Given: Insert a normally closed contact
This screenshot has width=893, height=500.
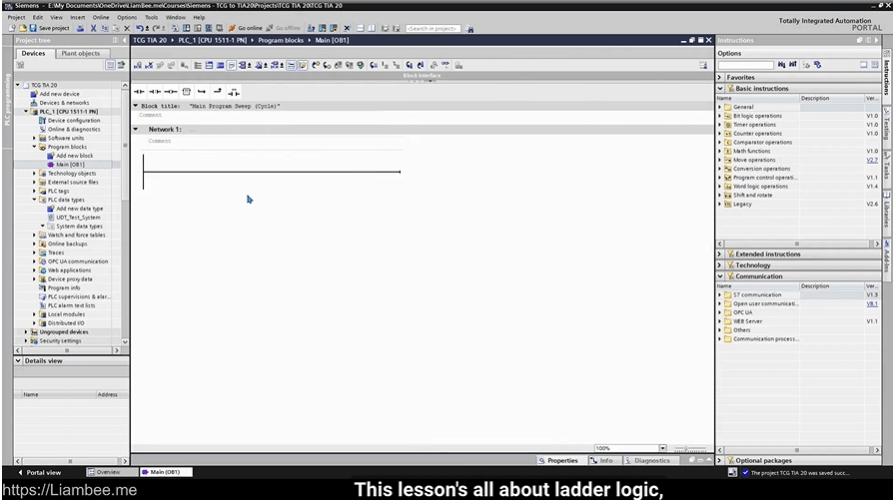Looking at the screenshot, I should (x=155, y=91).
